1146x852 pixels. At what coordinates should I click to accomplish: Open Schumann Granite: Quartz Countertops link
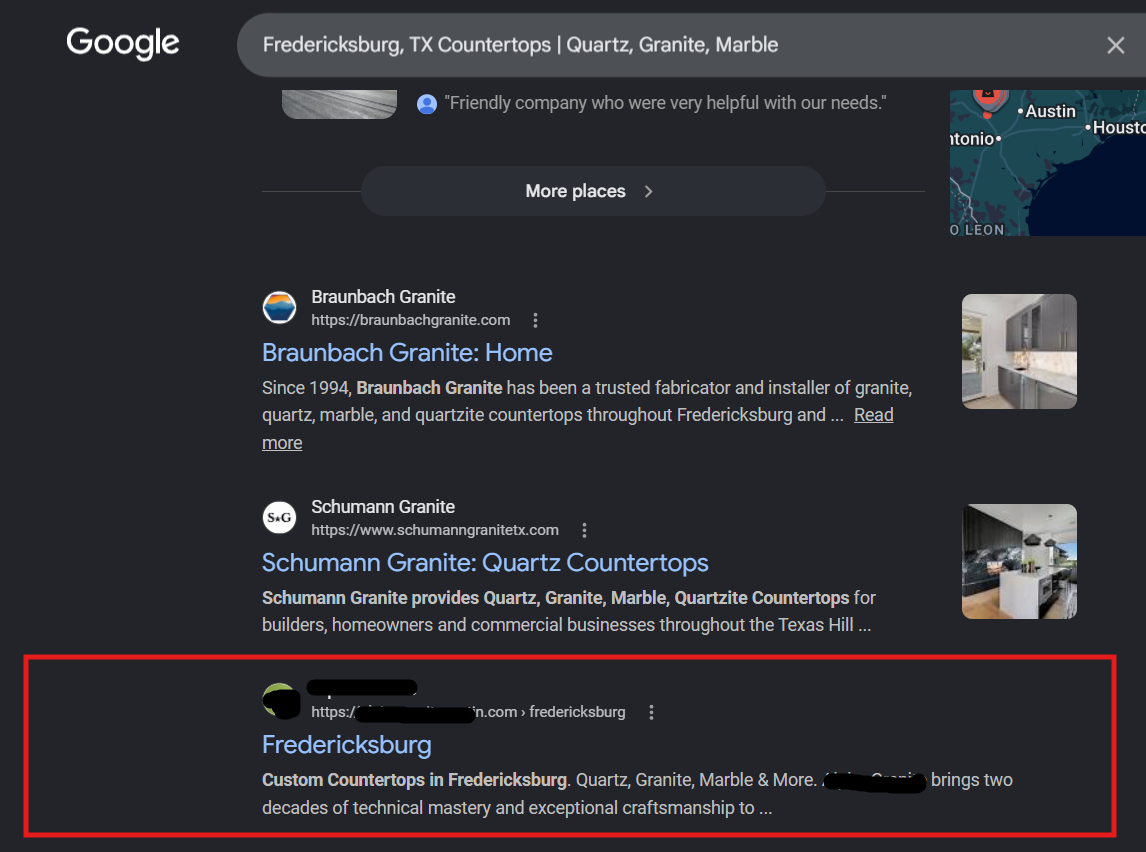click(x=485, y=563)
